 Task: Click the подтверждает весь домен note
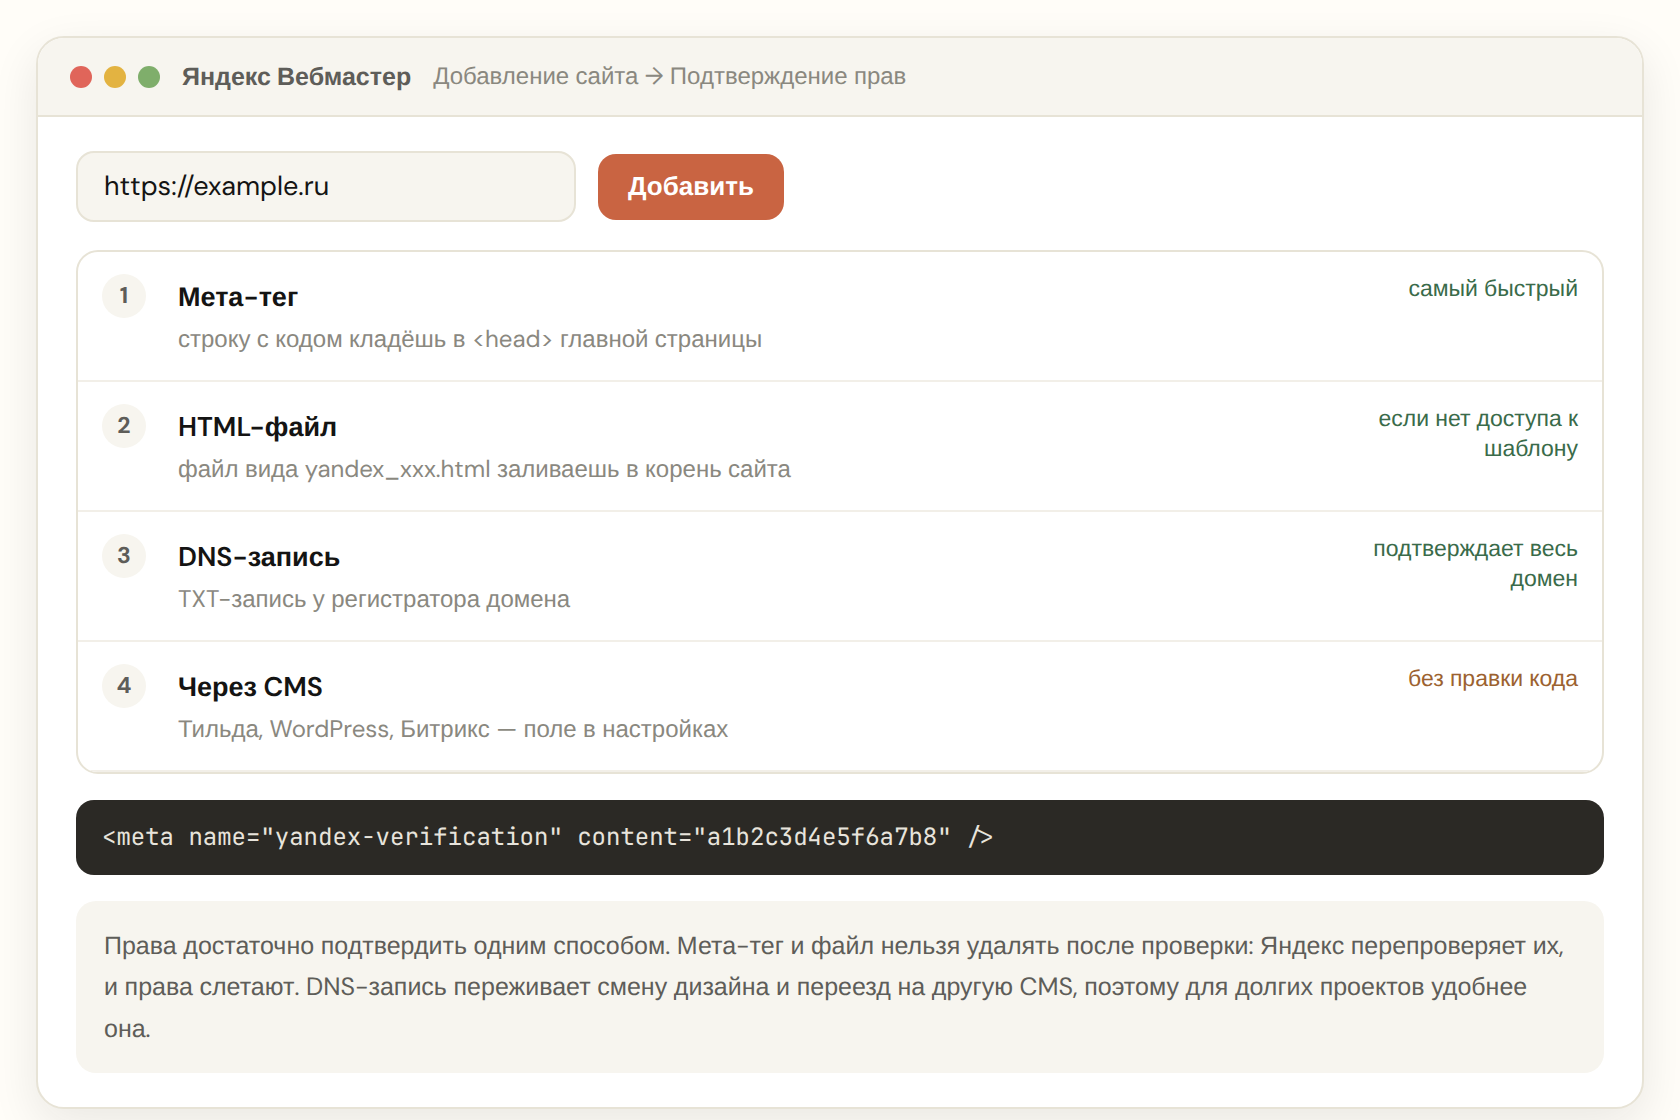pyautogui.click(x=1475, y=563)
